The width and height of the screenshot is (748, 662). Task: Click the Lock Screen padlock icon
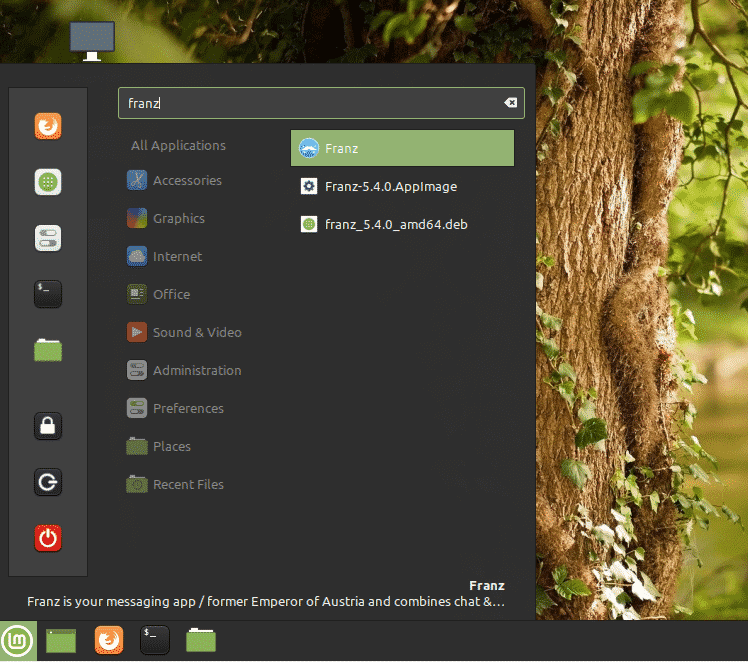(48, 426)
